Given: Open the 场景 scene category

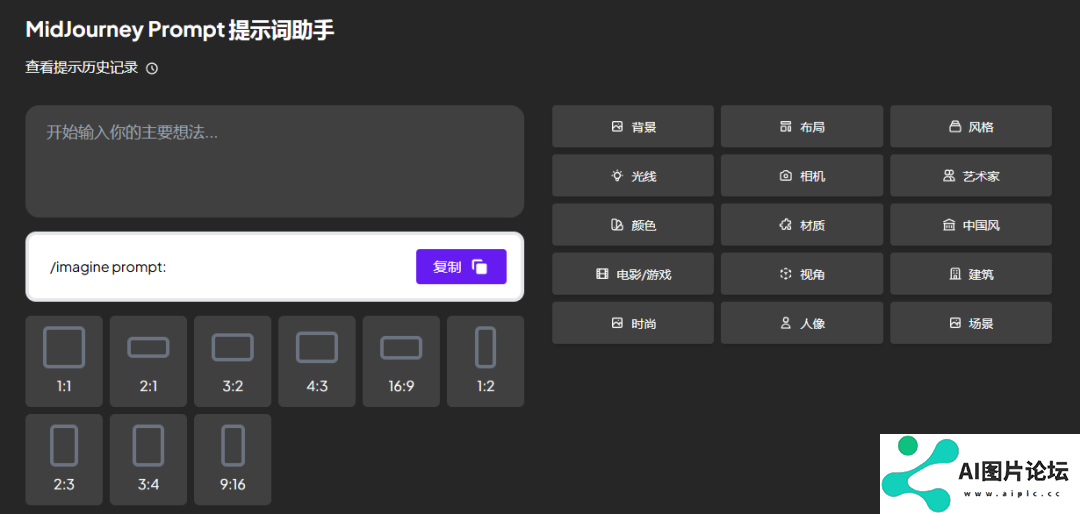Looking at the screenshot, I should tap(971, 323).
